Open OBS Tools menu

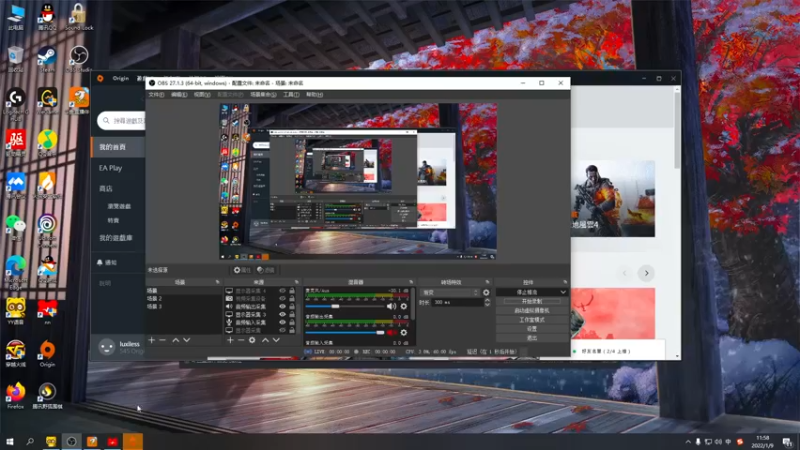coord(291,94)
